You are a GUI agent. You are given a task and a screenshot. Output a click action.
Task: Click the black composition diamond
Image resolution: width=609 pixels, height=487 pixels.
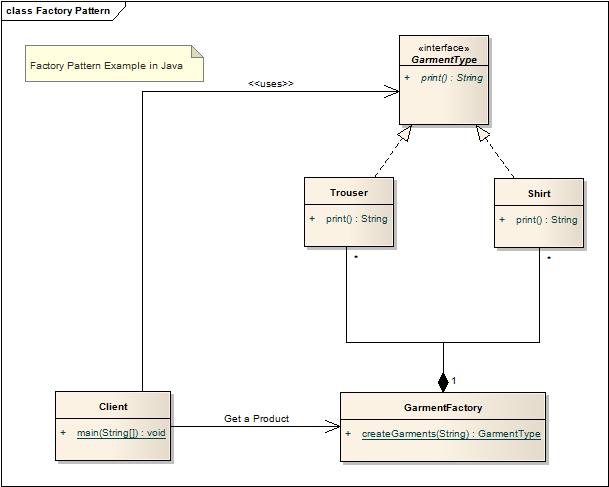point(443,383)
